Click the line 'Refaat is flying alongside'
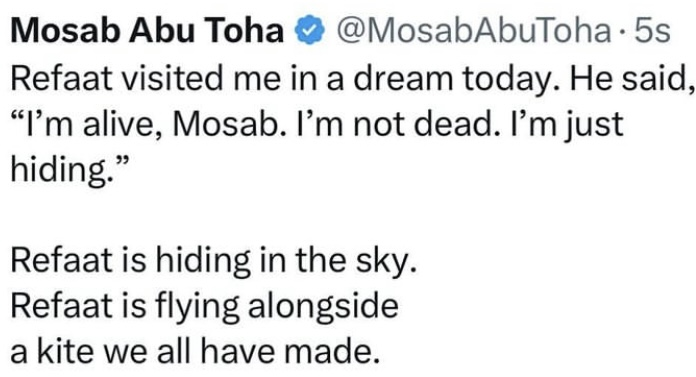Screen dimensions: 696x377 coord(205,306)
